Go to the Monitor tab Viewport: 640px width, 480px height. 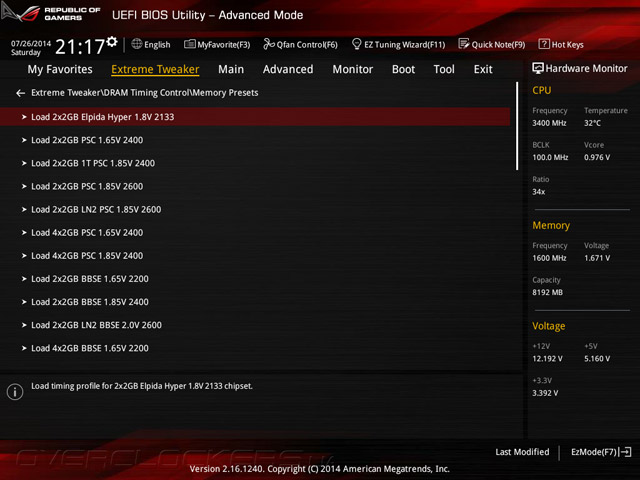tap(353, 69)
